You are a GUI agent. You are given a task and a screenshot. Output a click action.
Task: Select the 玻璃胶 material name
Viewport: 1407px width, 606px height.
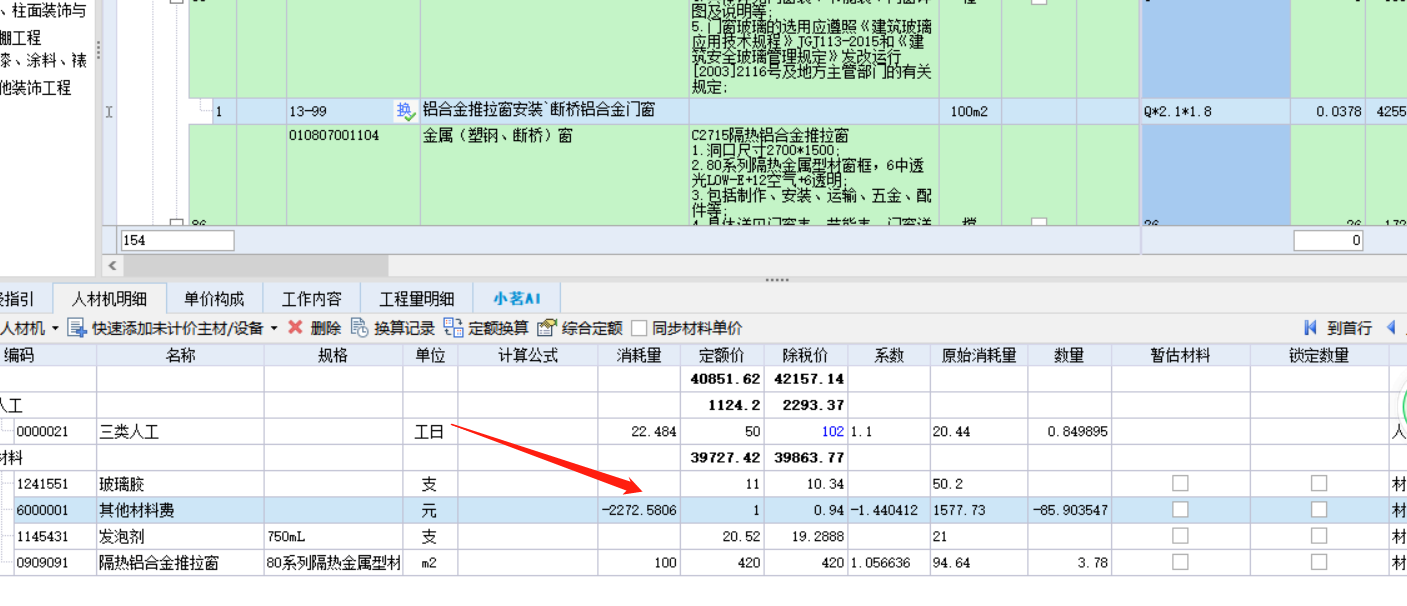pyautogui.click(x=121, y=484)
